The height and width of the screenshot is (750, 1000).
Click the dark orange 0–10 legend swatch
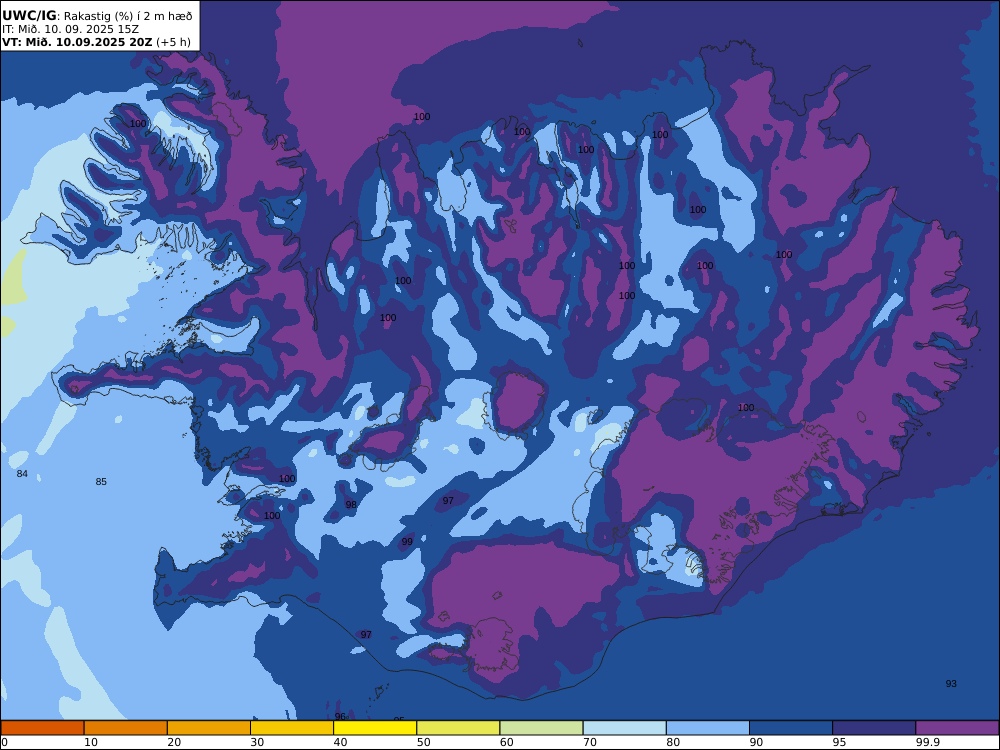43,728
